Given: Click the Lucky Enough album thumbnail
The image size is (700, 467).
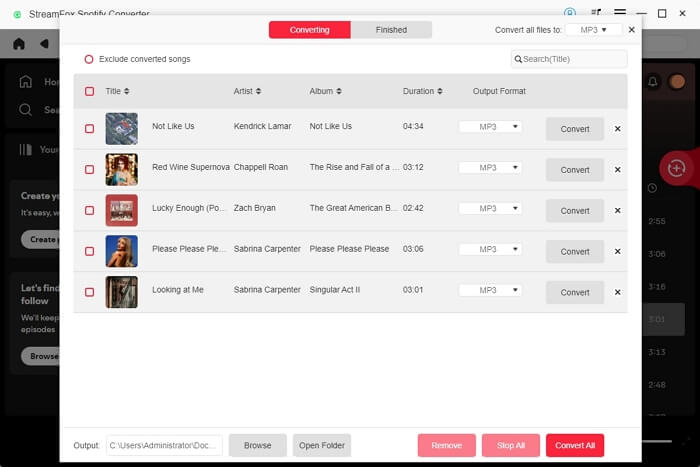Looking at the screenshot, I should pos(121,210).
